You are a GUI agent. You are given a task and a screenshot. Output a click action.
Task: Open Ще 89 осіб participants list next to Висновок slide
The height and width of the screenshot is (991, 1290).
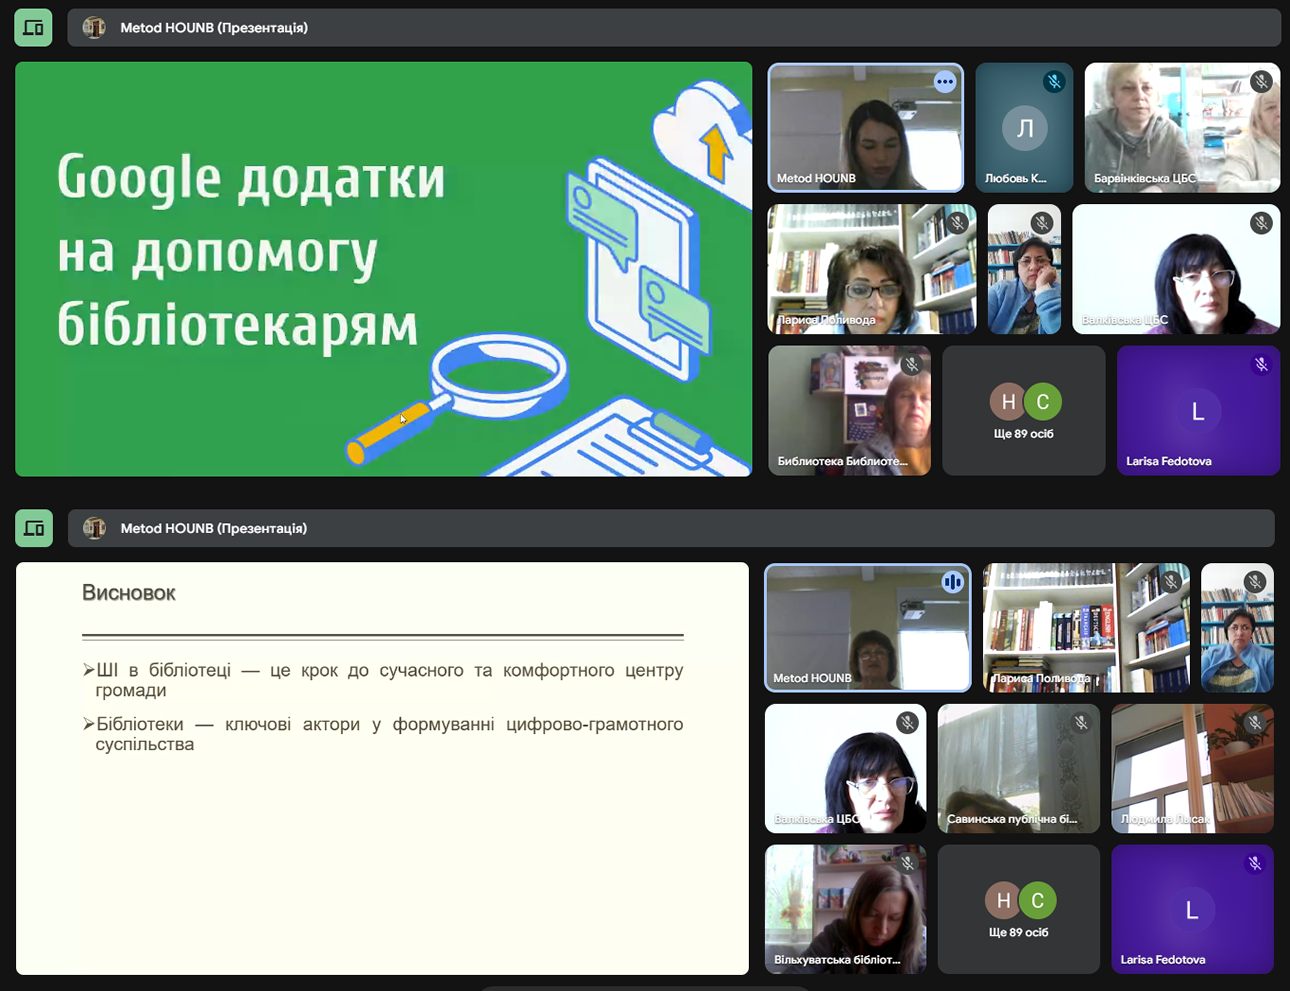point(1019,910)
